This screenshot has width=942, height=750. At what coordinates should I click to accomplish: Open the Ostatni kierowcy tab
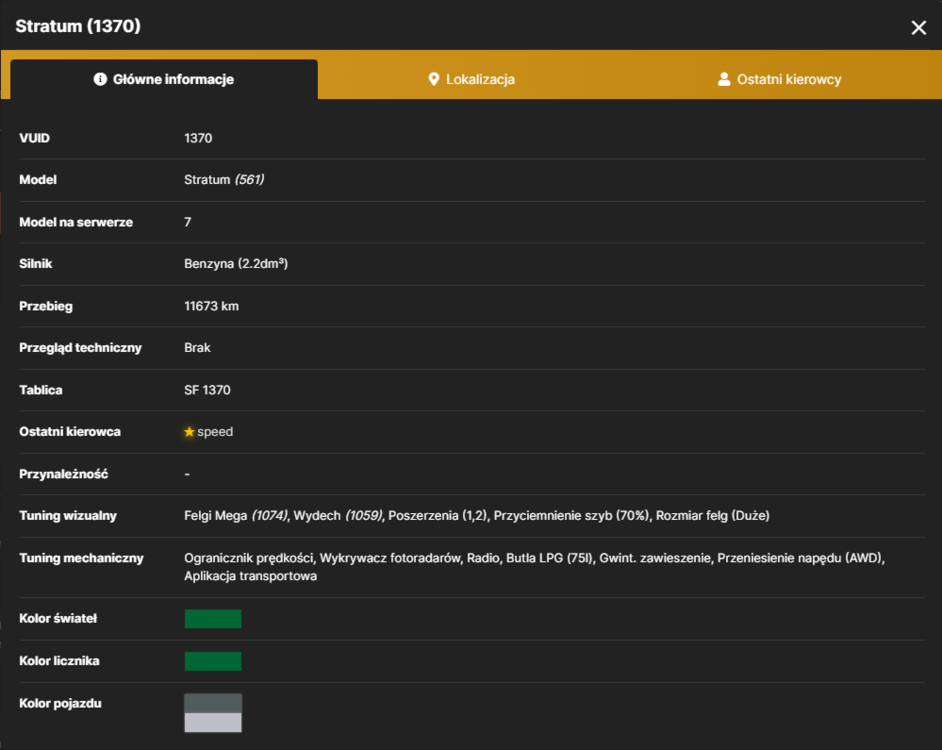(780, 79)
